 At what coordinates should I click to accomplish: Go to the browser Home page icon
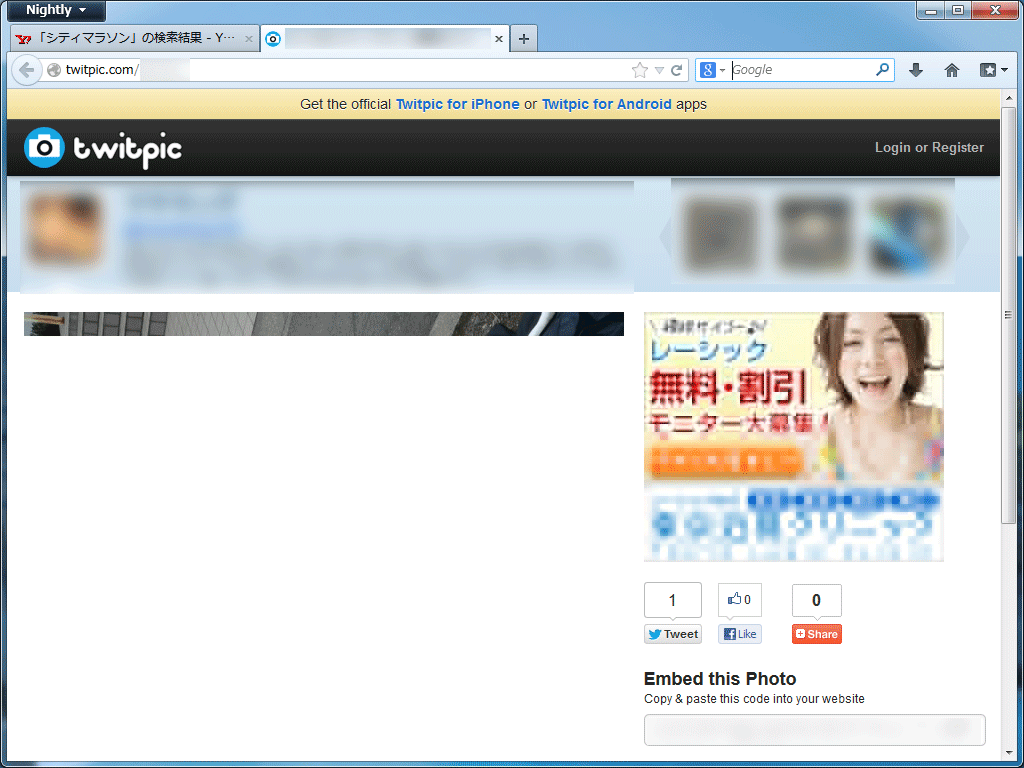(951, 70)
